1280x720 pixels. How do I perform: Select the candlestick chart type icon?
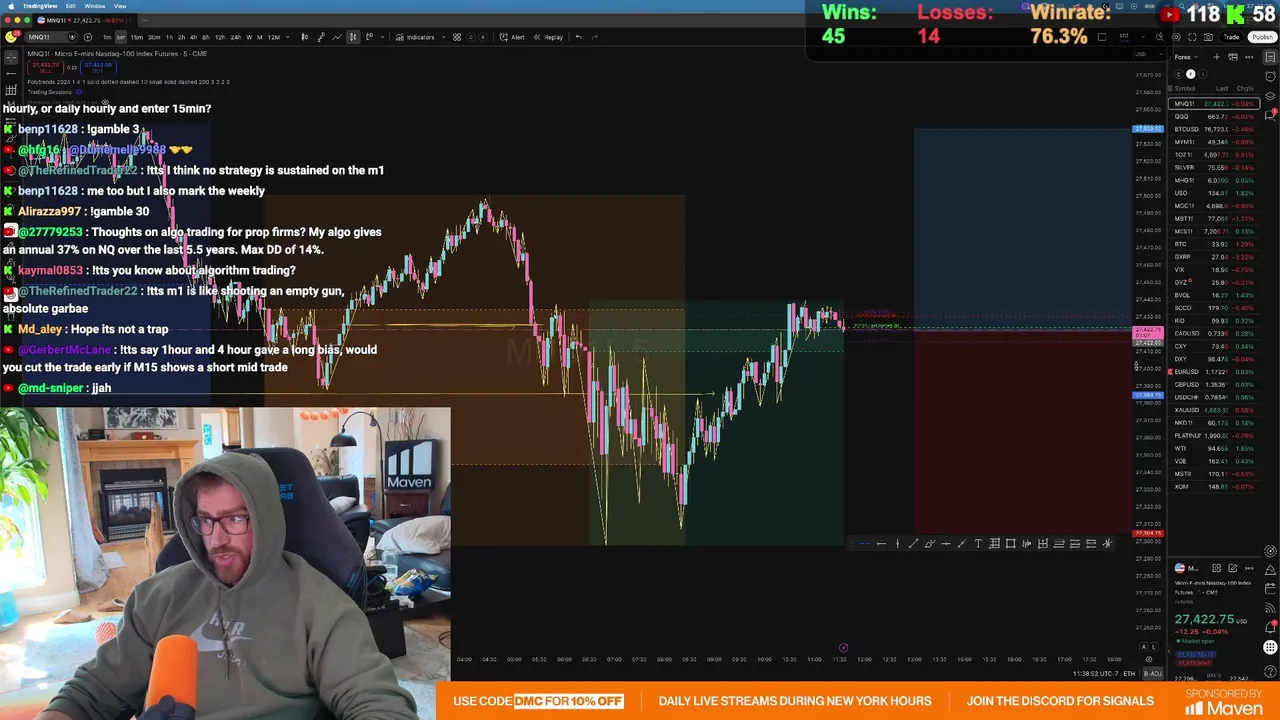[353, 37]
